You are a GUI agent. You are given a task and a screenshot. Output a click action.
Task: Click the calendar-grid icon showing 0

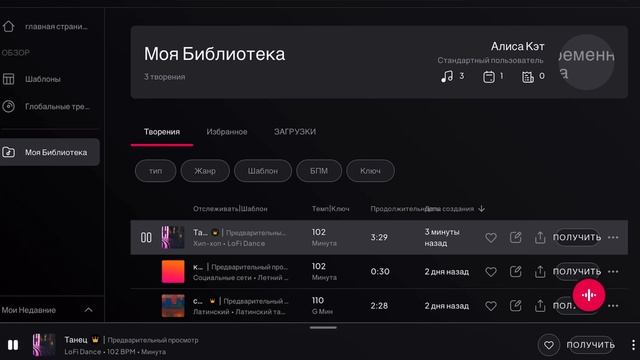[528, 76]
